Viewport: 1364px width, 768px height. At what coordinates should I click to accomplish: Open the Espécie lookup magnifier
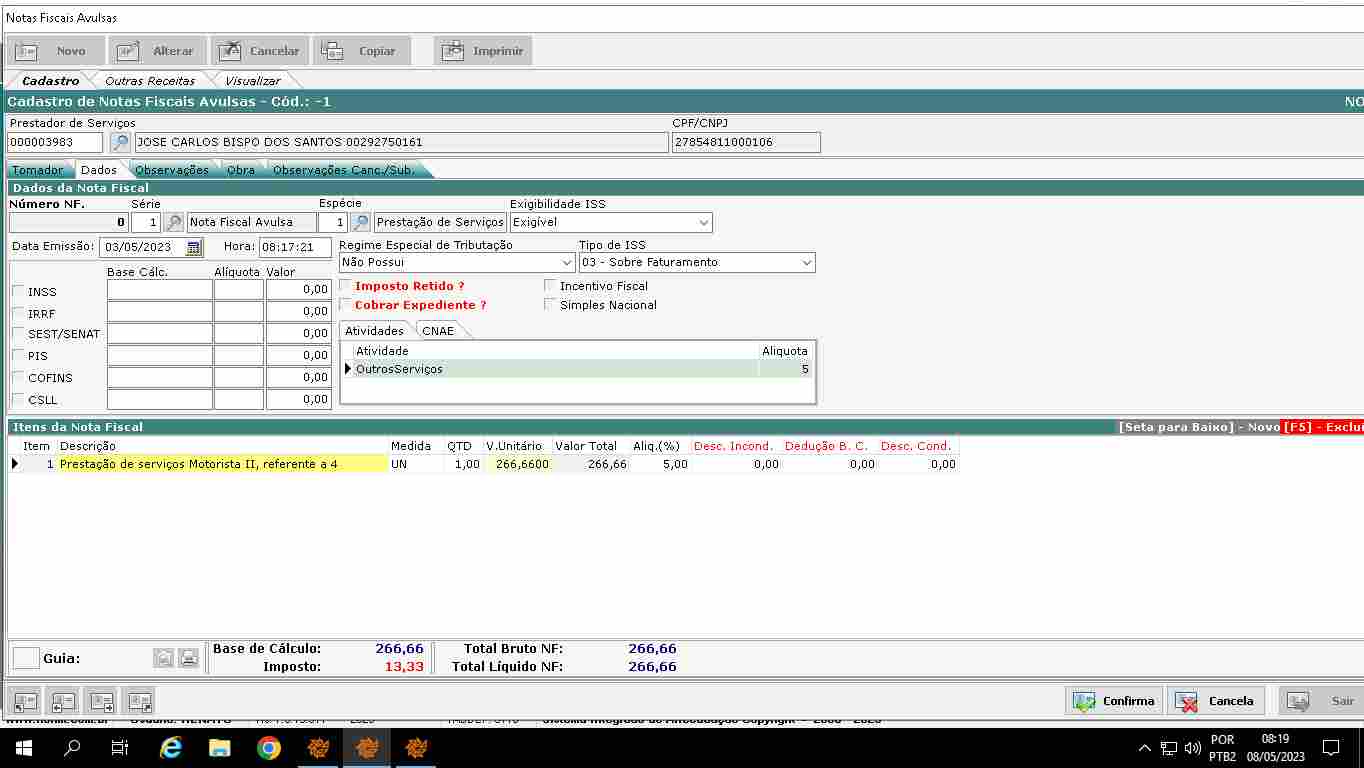coord(360,222)
